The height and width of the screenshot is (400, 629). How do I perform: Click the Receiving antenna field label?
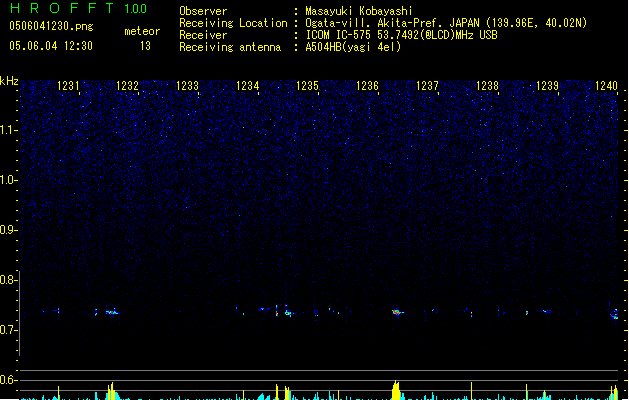pos(230,47)
